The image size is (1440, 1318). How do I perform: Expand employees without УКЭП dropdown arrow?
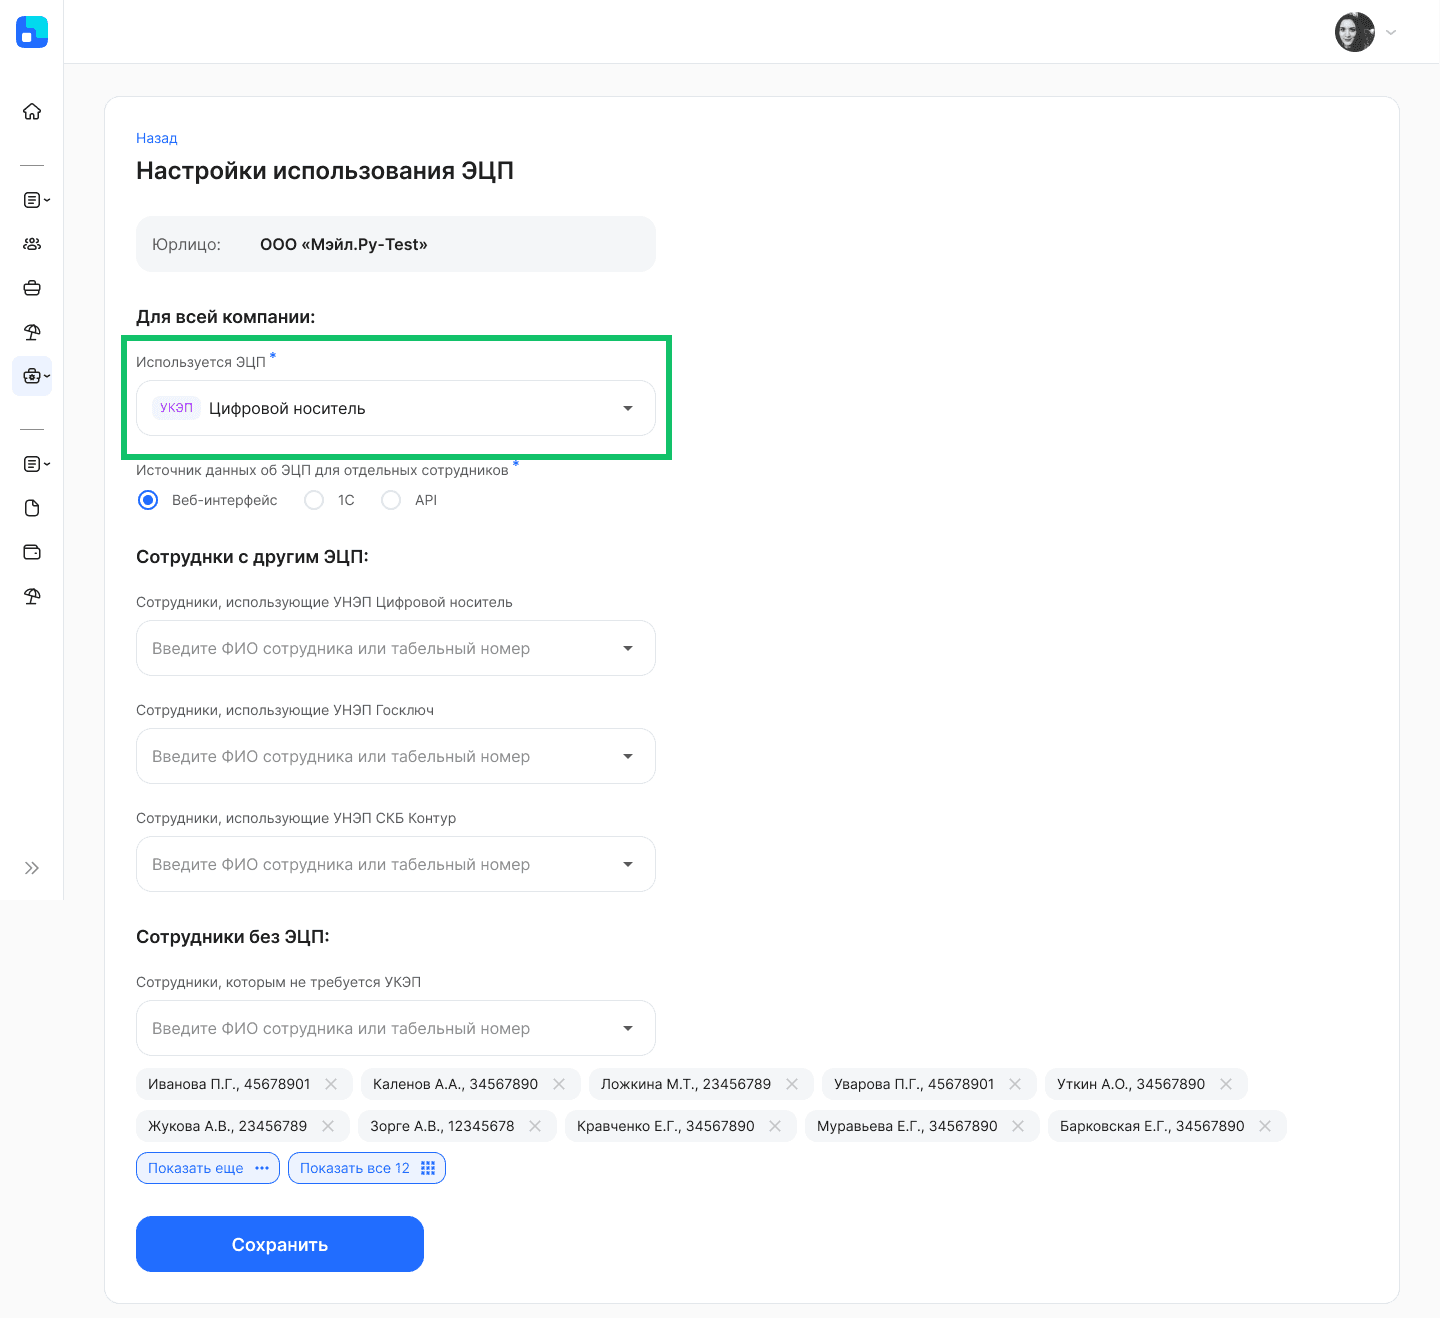click(x=628, y=1028)
